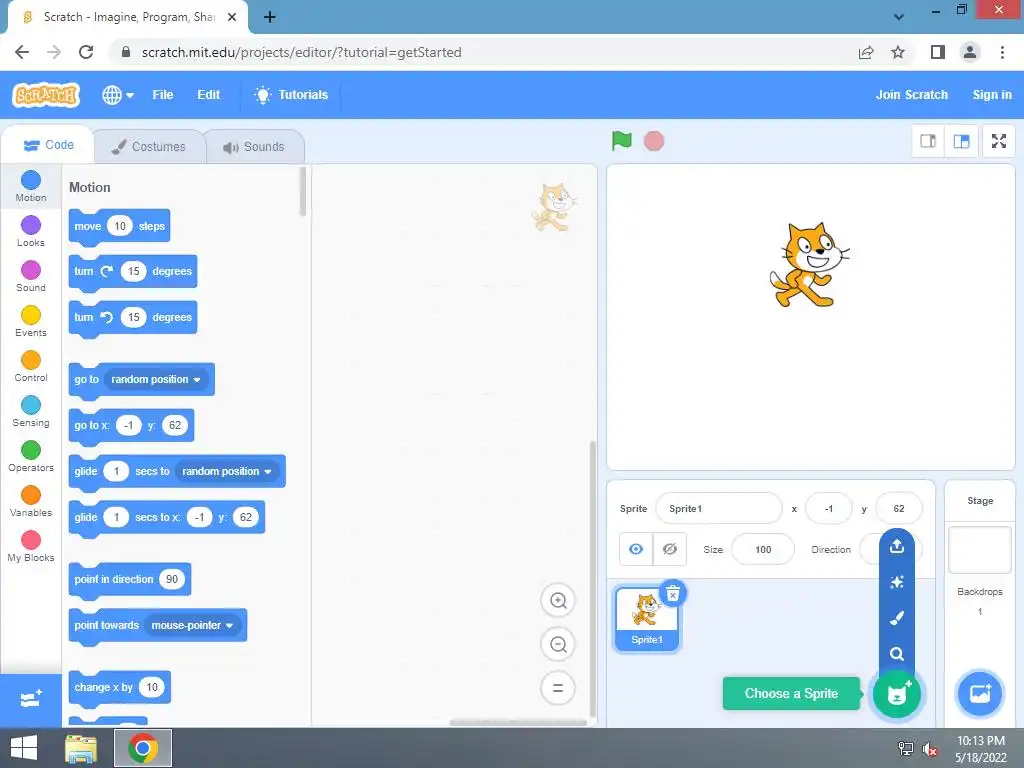Hide the sprite with crossed-eye icon
1024x768 pixels.
669,549
